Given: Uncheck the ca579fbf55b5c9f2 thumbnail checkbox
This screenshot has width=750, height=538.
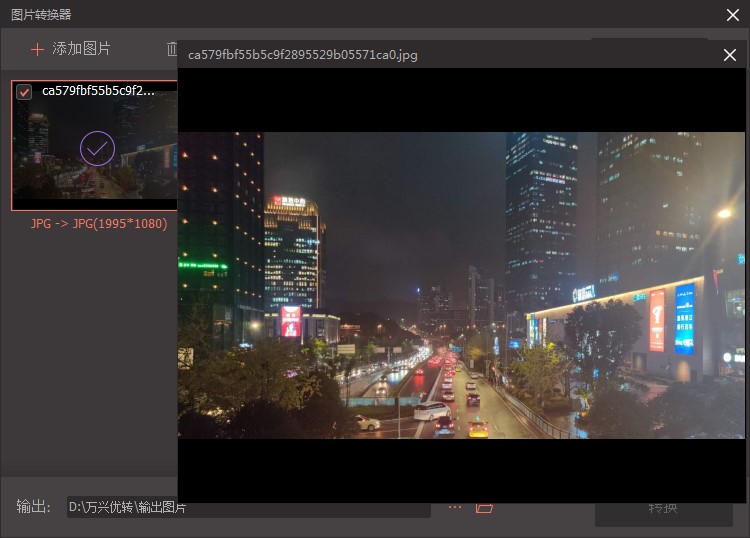Looking at the screenshot, I should coord(24,91).
